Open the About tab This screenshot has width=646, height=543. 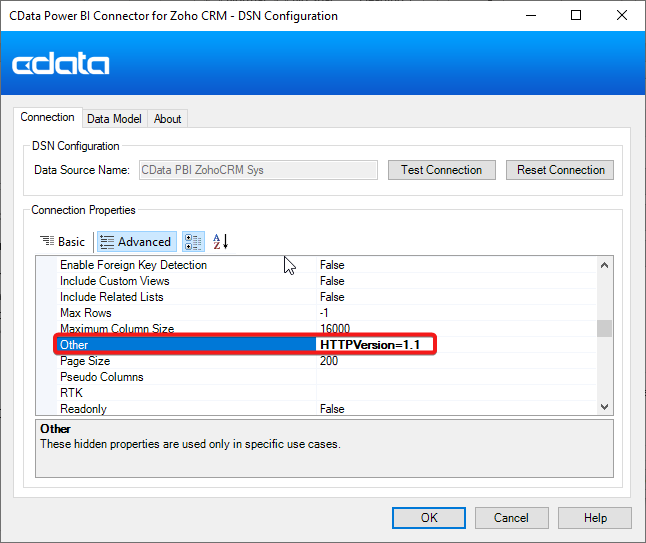click(167, 119)
